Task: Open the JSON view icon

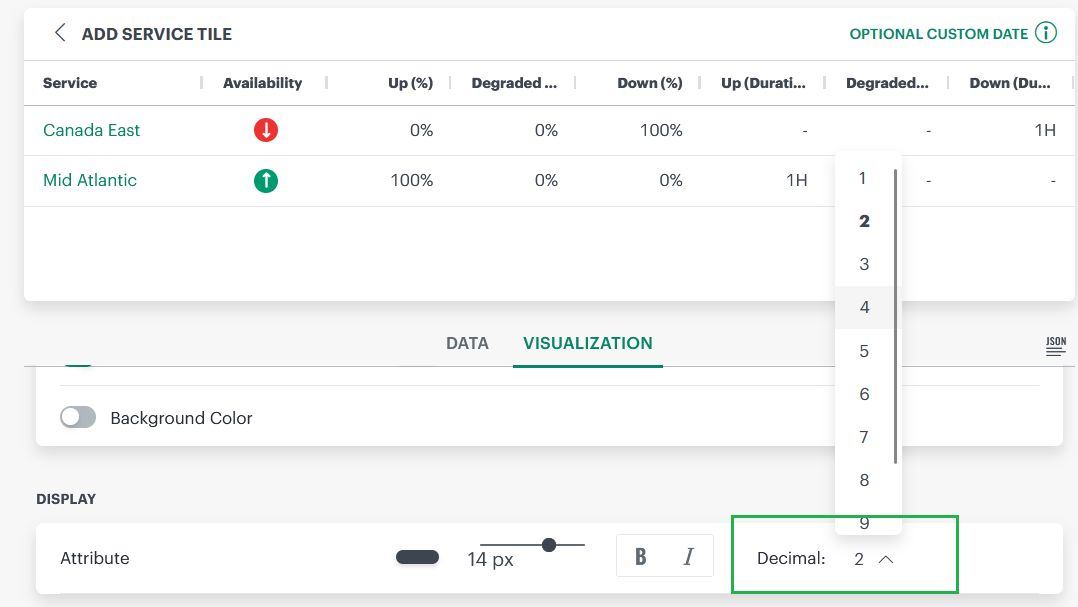Action: [x=1056, y=346]
